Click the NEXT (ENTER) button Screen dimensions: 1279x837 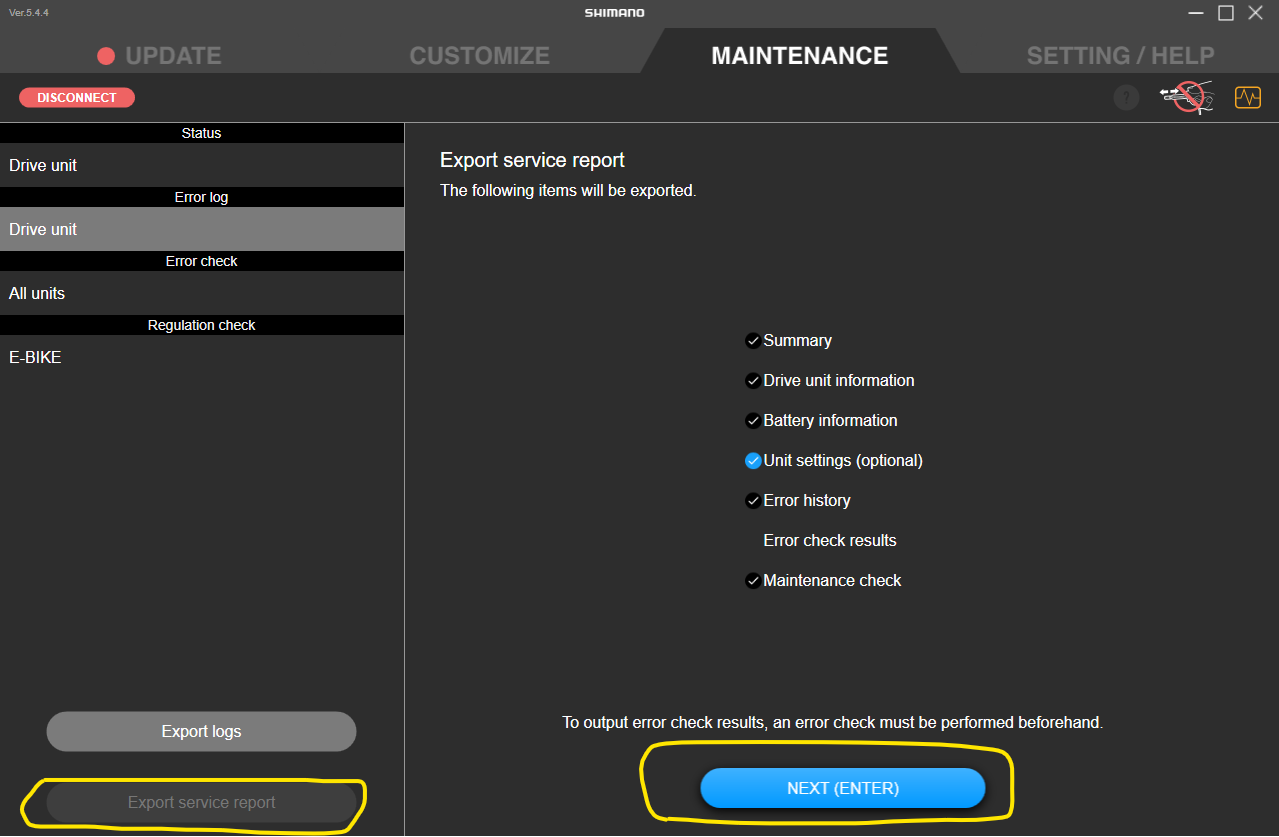pyautogui.click(x=843, y=788)
